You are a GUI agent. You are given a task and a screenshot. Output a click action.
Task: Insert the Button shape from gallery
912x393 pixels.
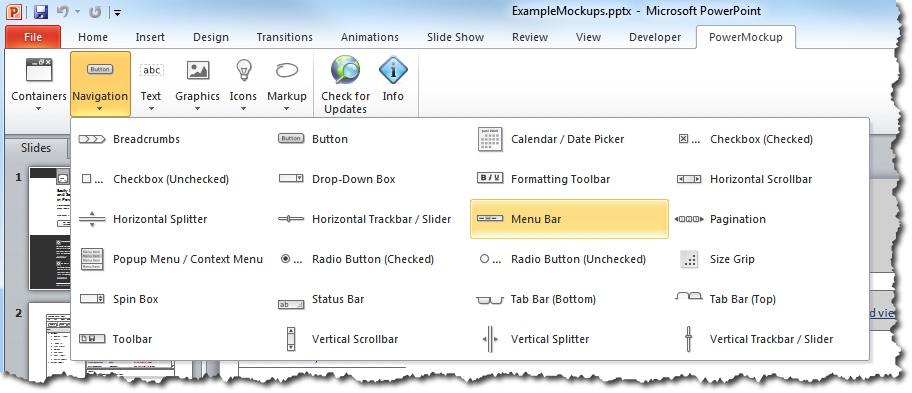click(370, 140)
